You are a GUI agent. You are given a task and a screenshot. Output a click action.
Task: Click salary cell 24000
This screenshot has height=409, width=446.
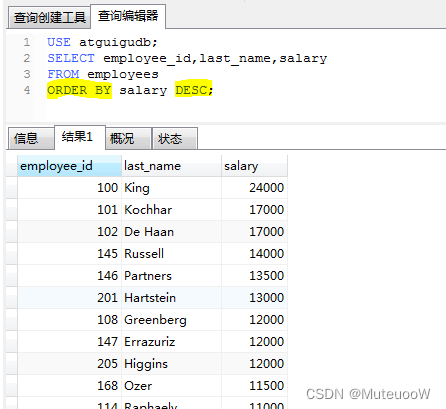(x=254, y=188)
